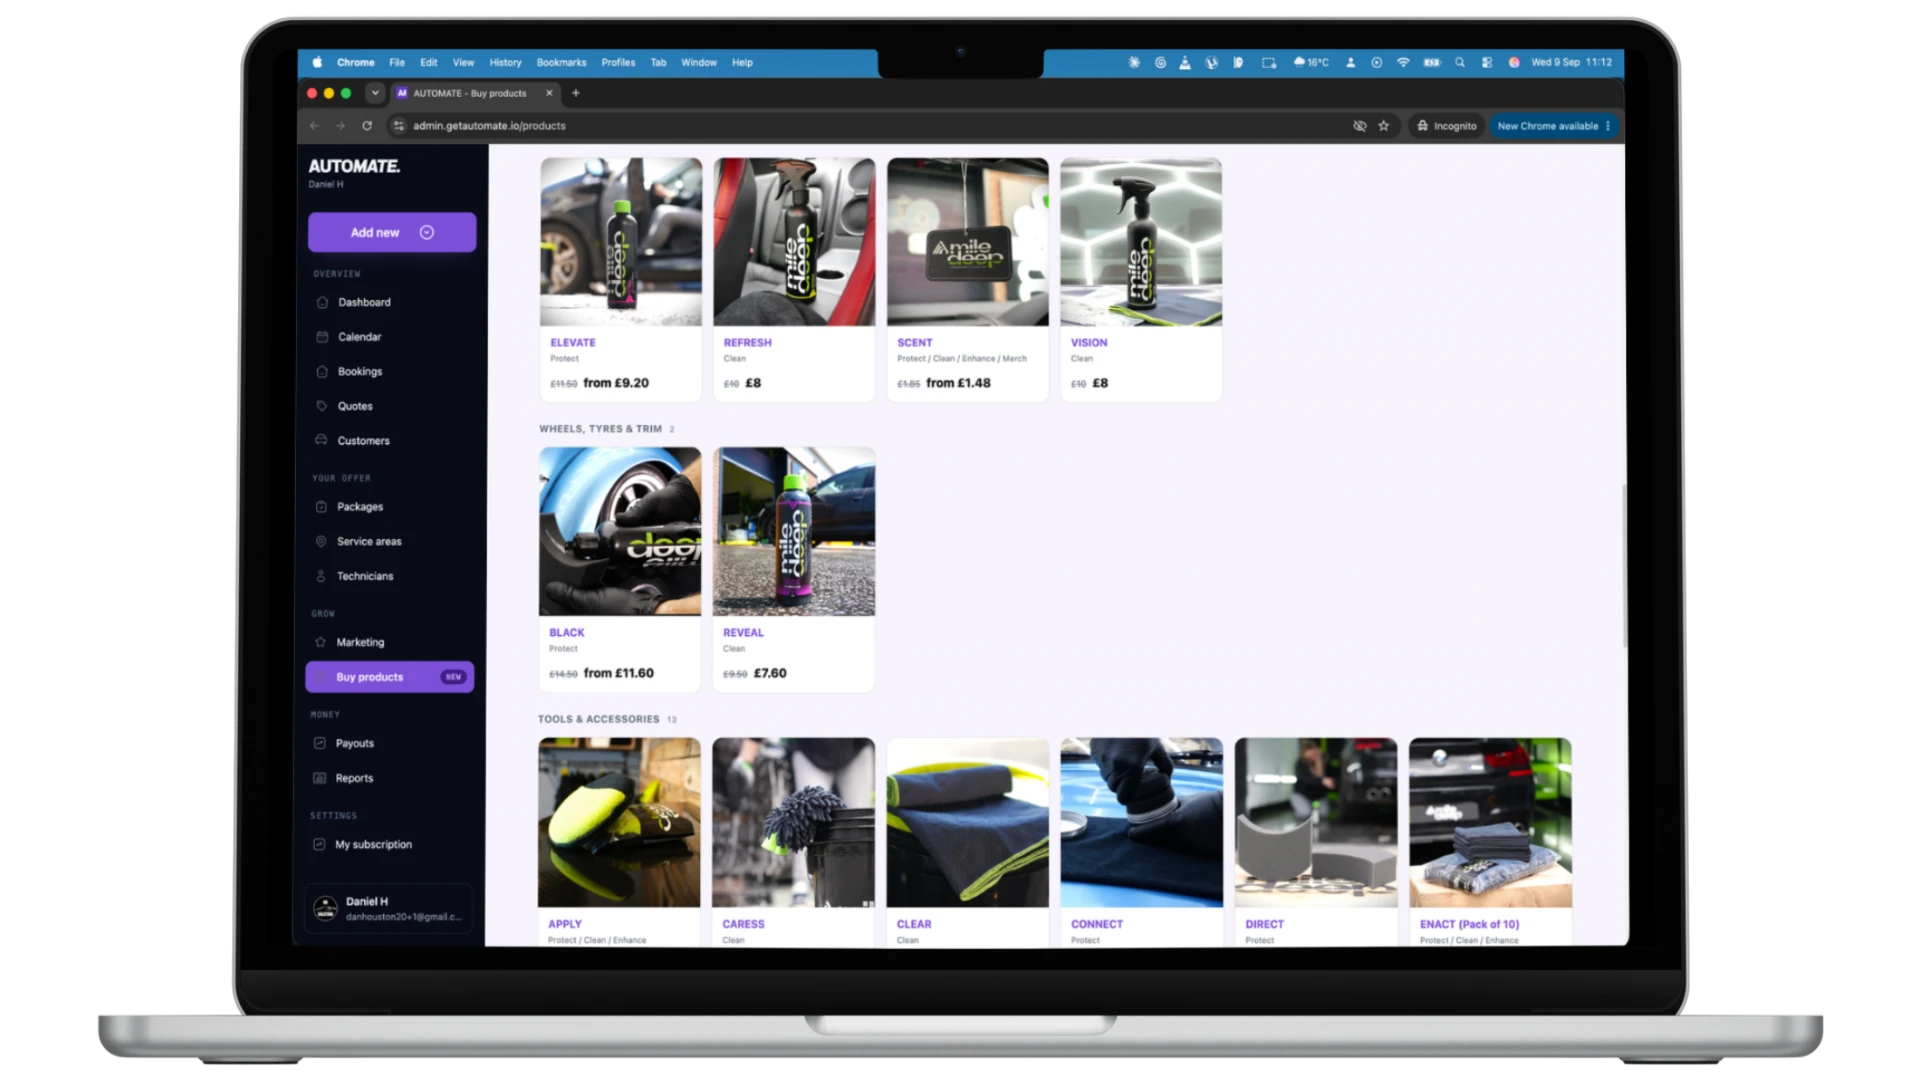The height and width of the screenshot is (1080, 1920).
Task: Open the Edit menu
Action: [429, 62]
